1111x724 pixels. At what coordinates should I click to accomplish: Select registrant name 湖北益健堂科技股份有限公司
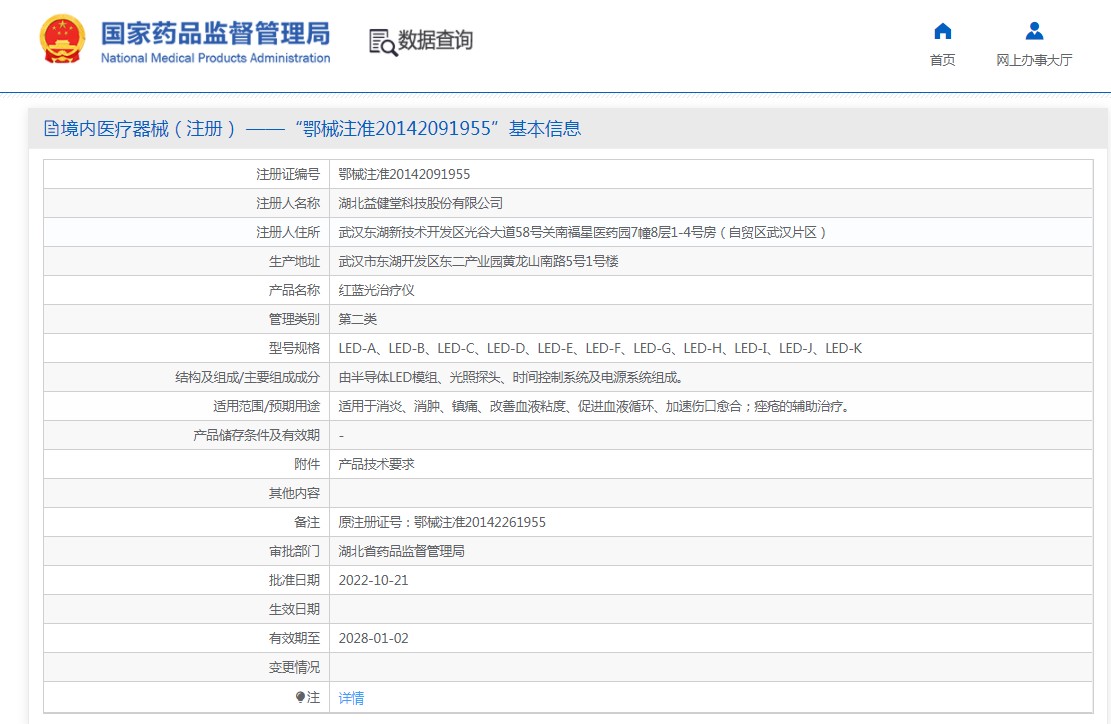(420, 203)
